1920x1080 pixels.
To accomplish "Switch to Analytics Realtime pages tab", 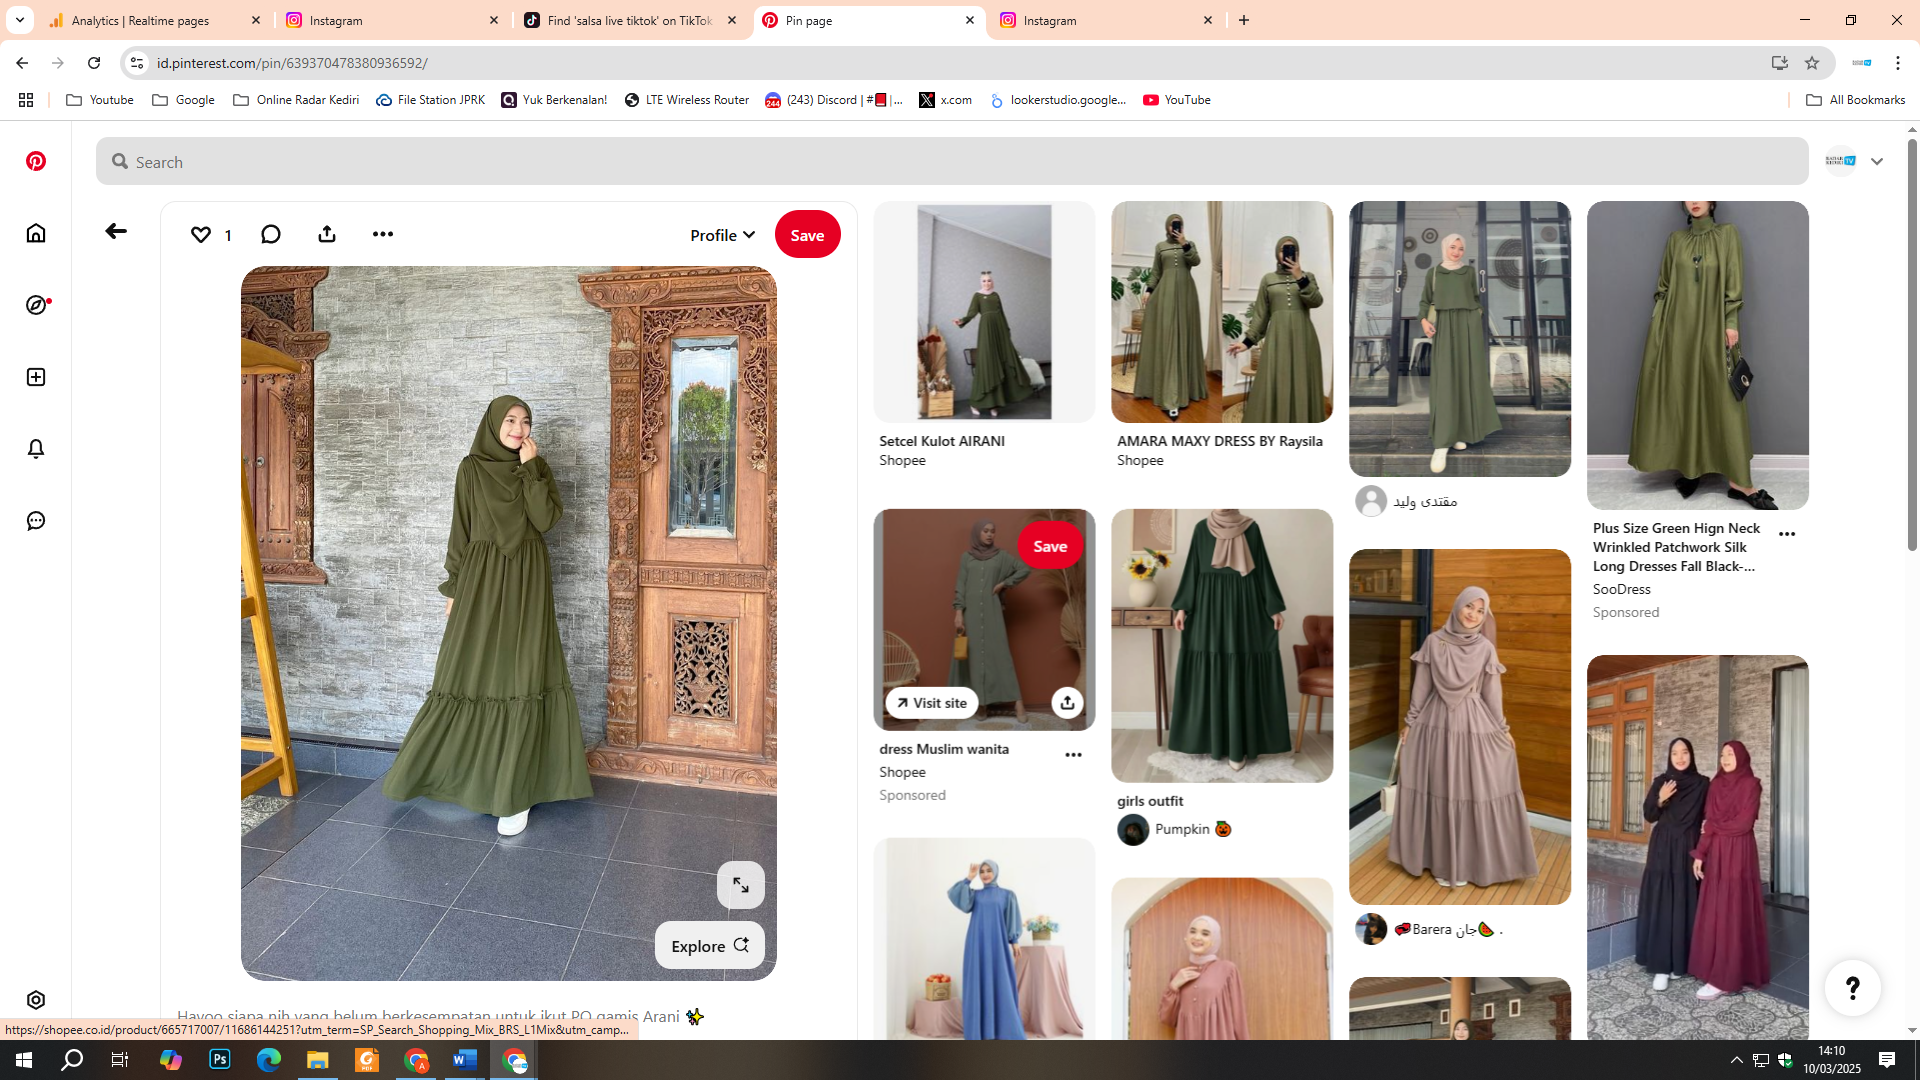I will [155, 20].
